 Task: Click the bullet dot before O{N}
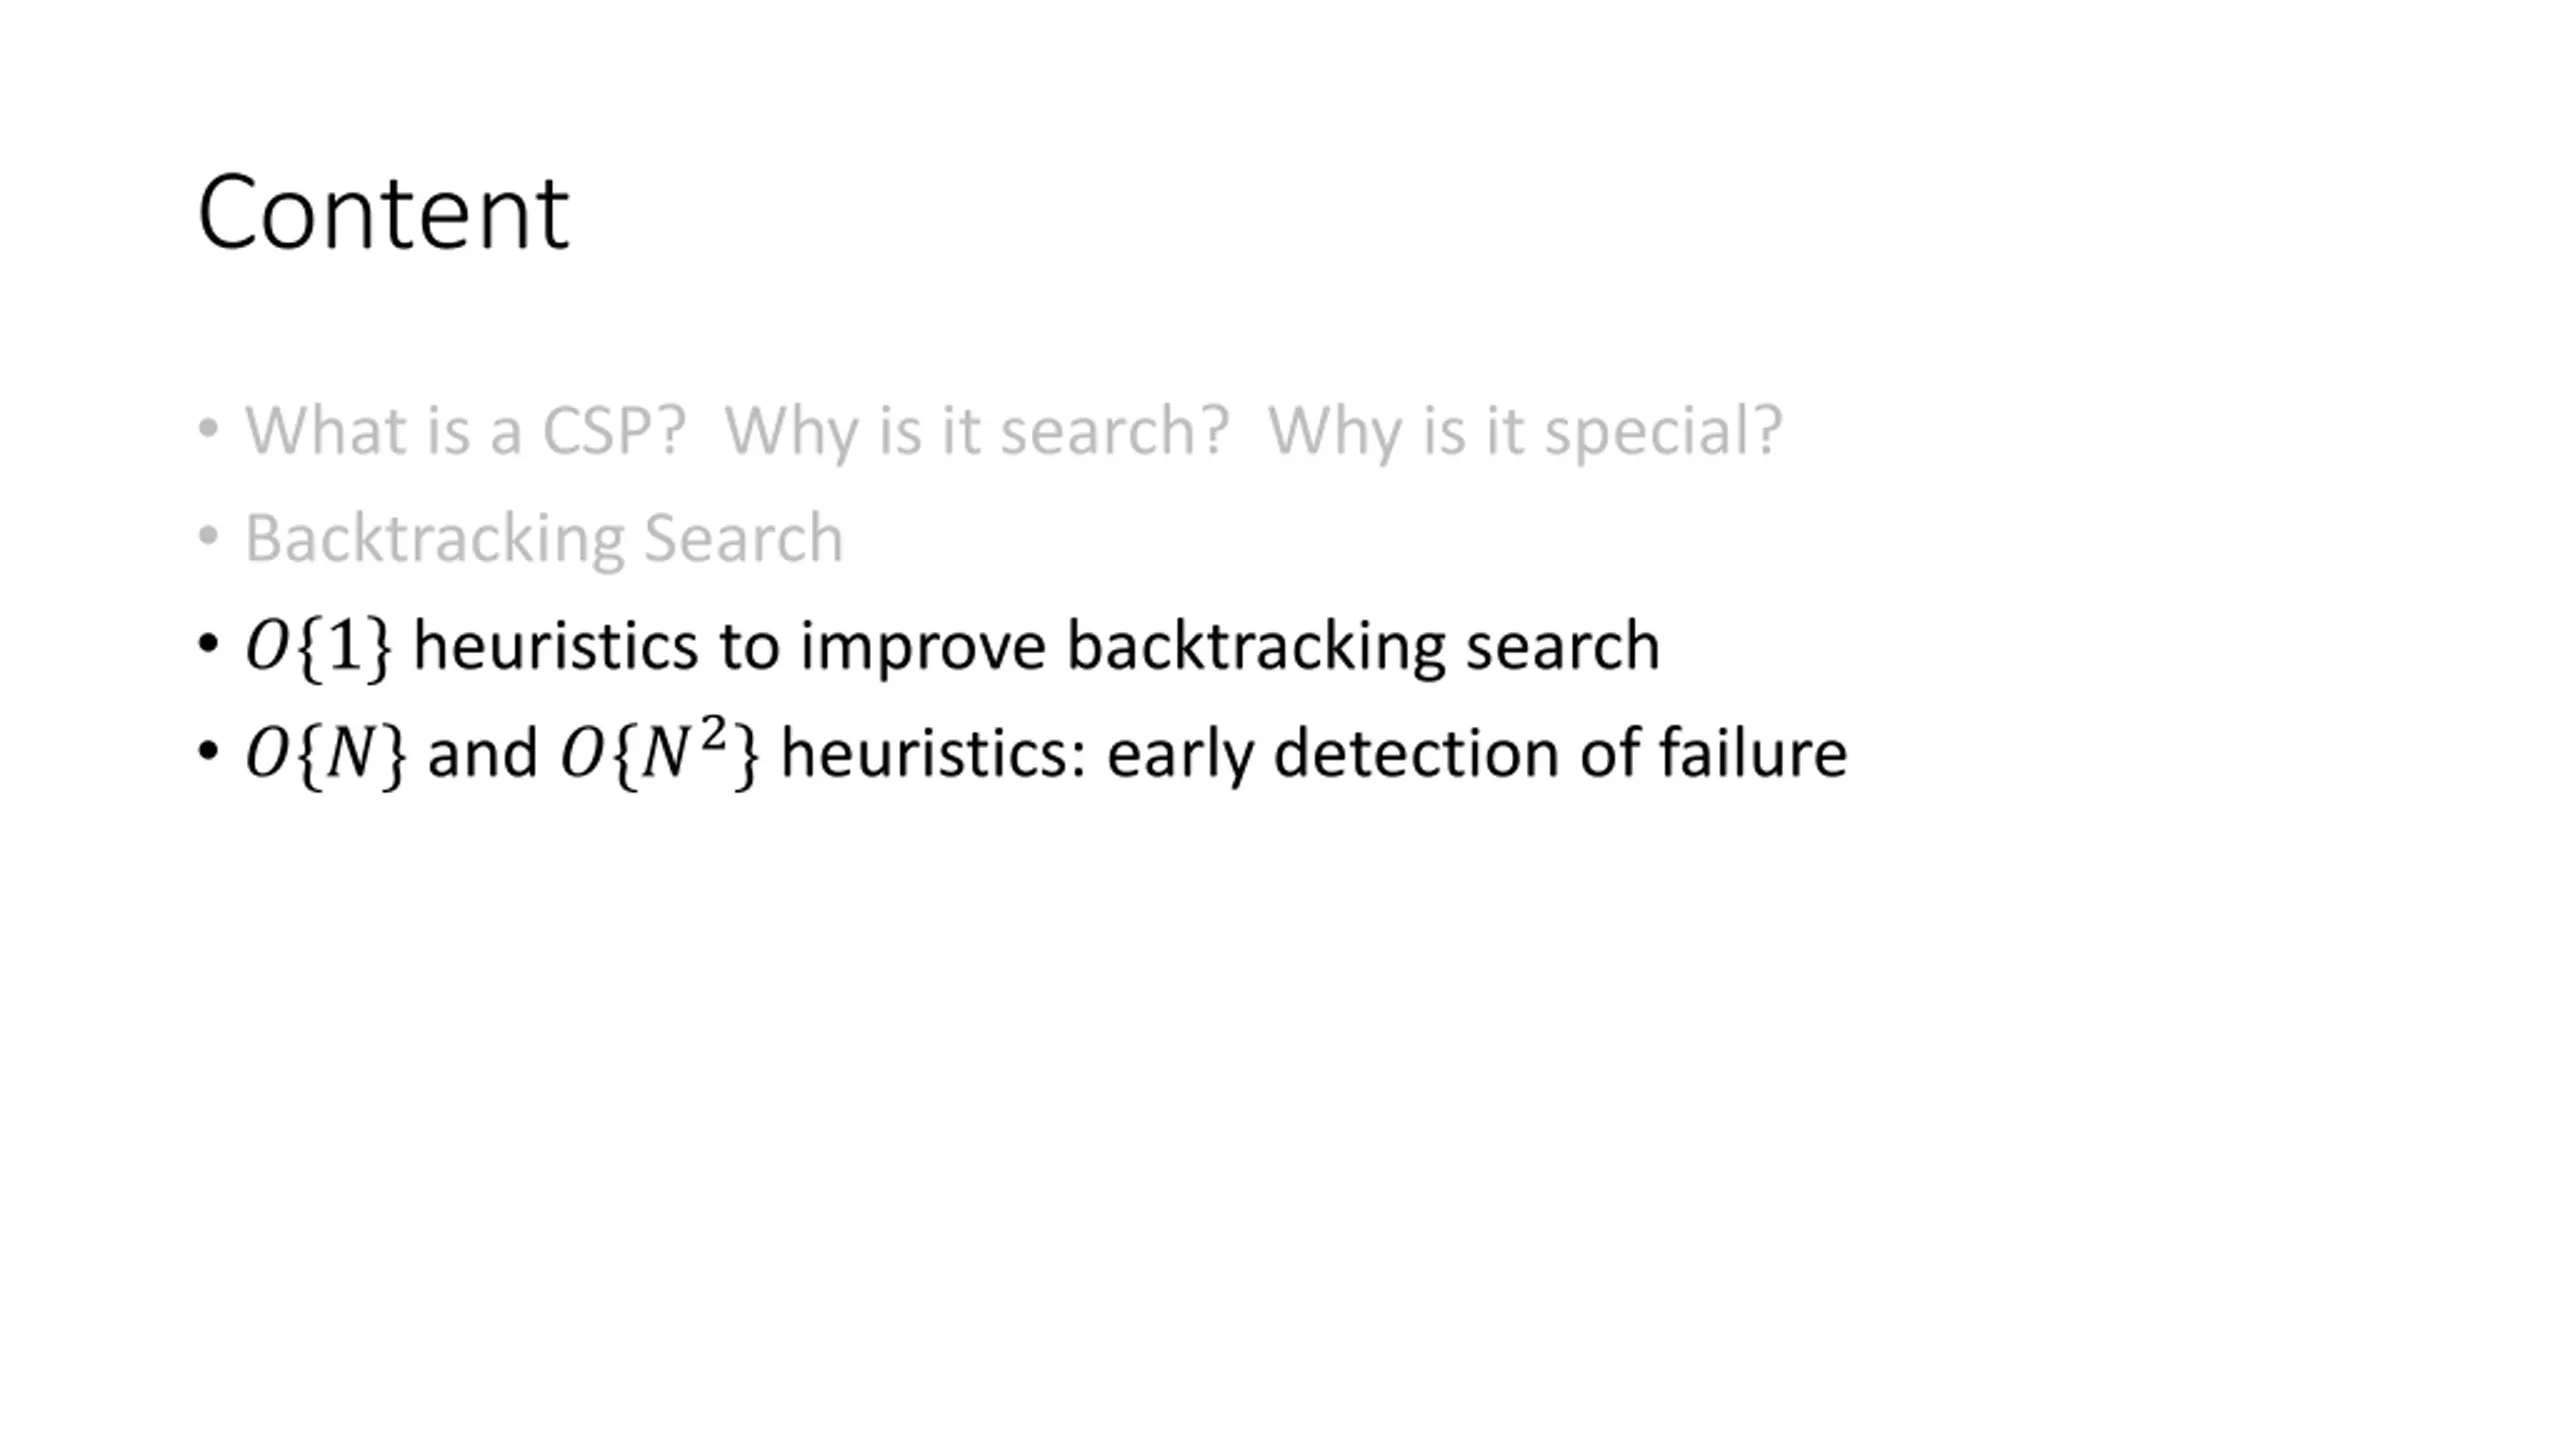(x=208, y=752)
